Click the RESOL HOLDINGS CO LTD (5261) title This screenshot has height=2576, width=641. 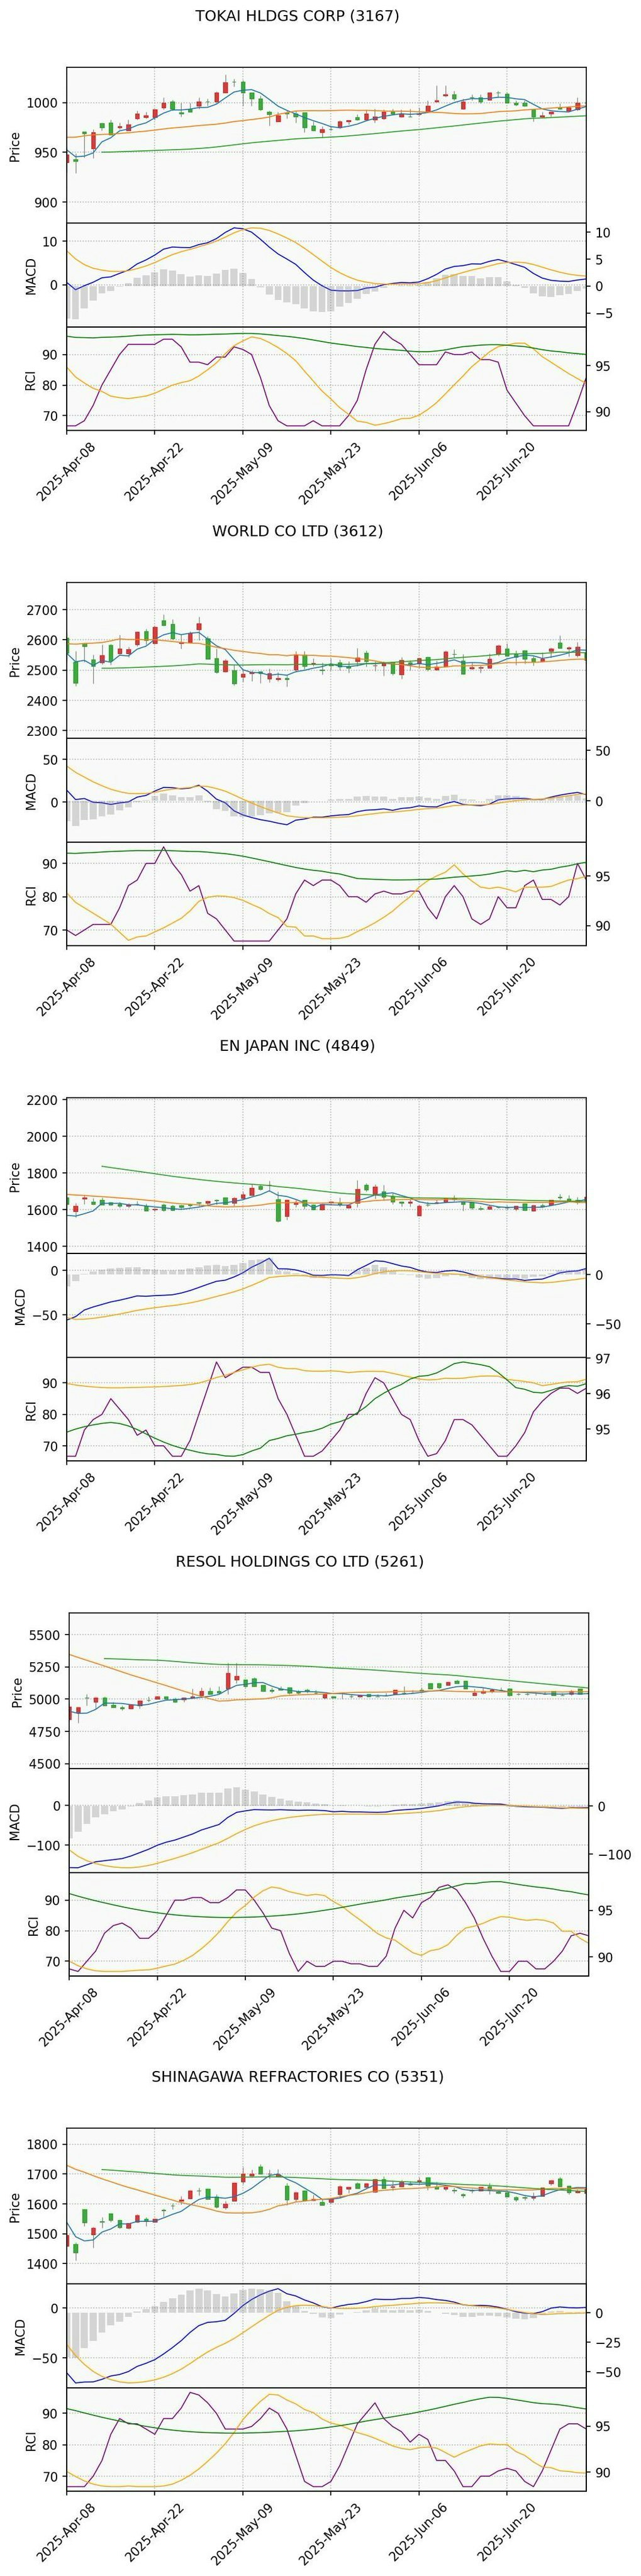pos(299,1561)
